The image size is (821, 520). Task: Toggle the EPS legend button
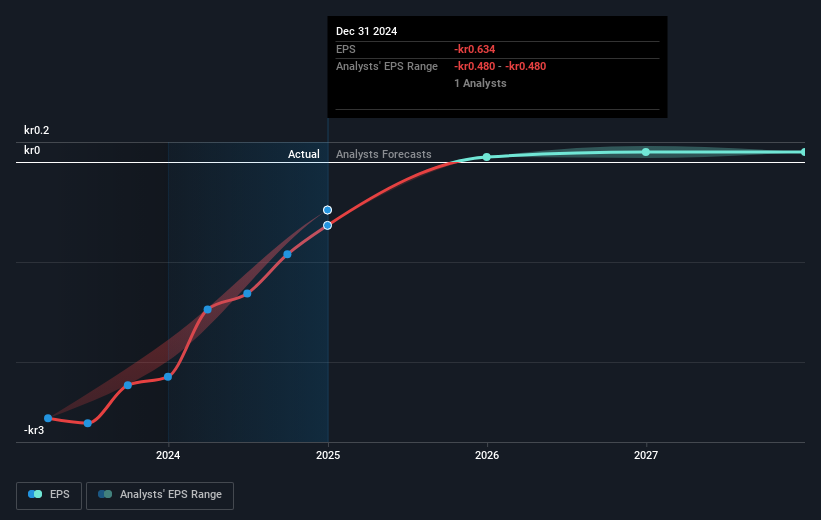coord(49,495)
